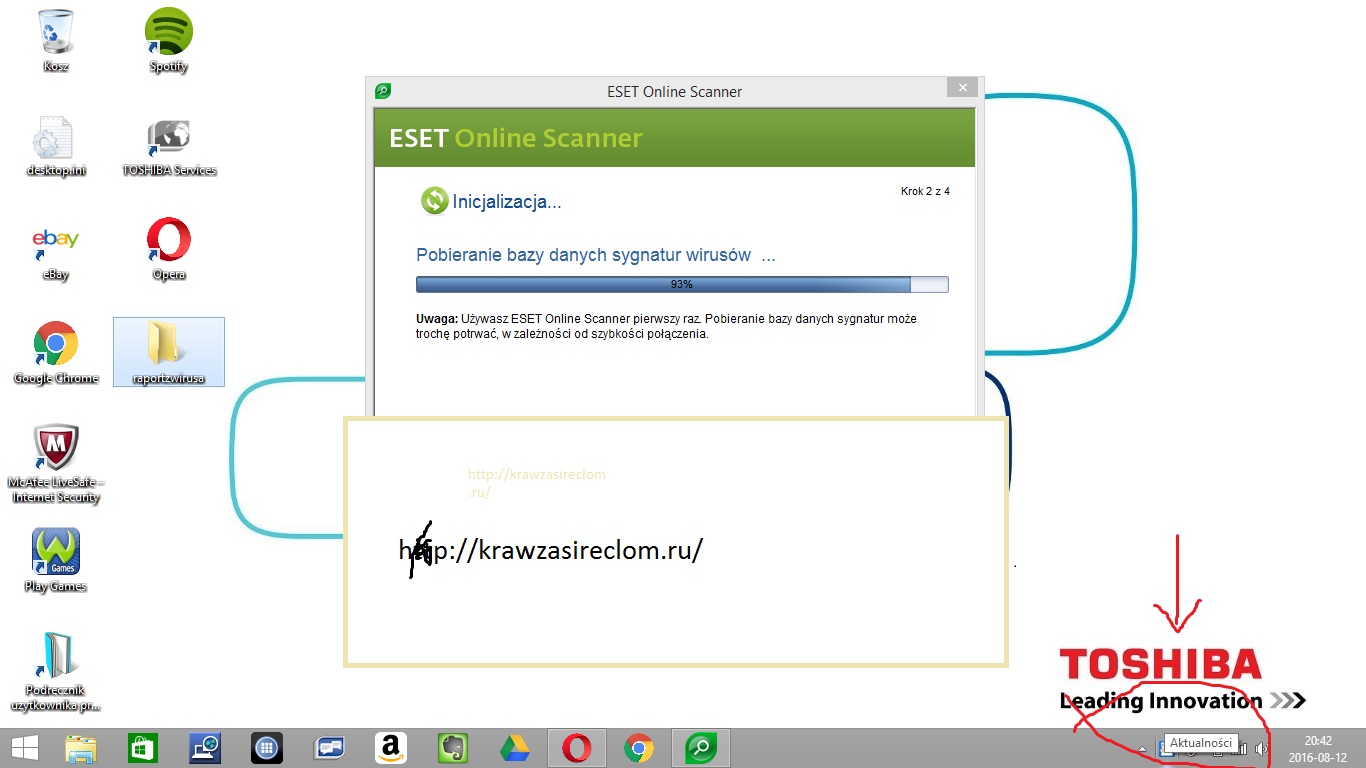
Task: Open Google Chrome desktop shortcut
Action: (x=56, y=353)
